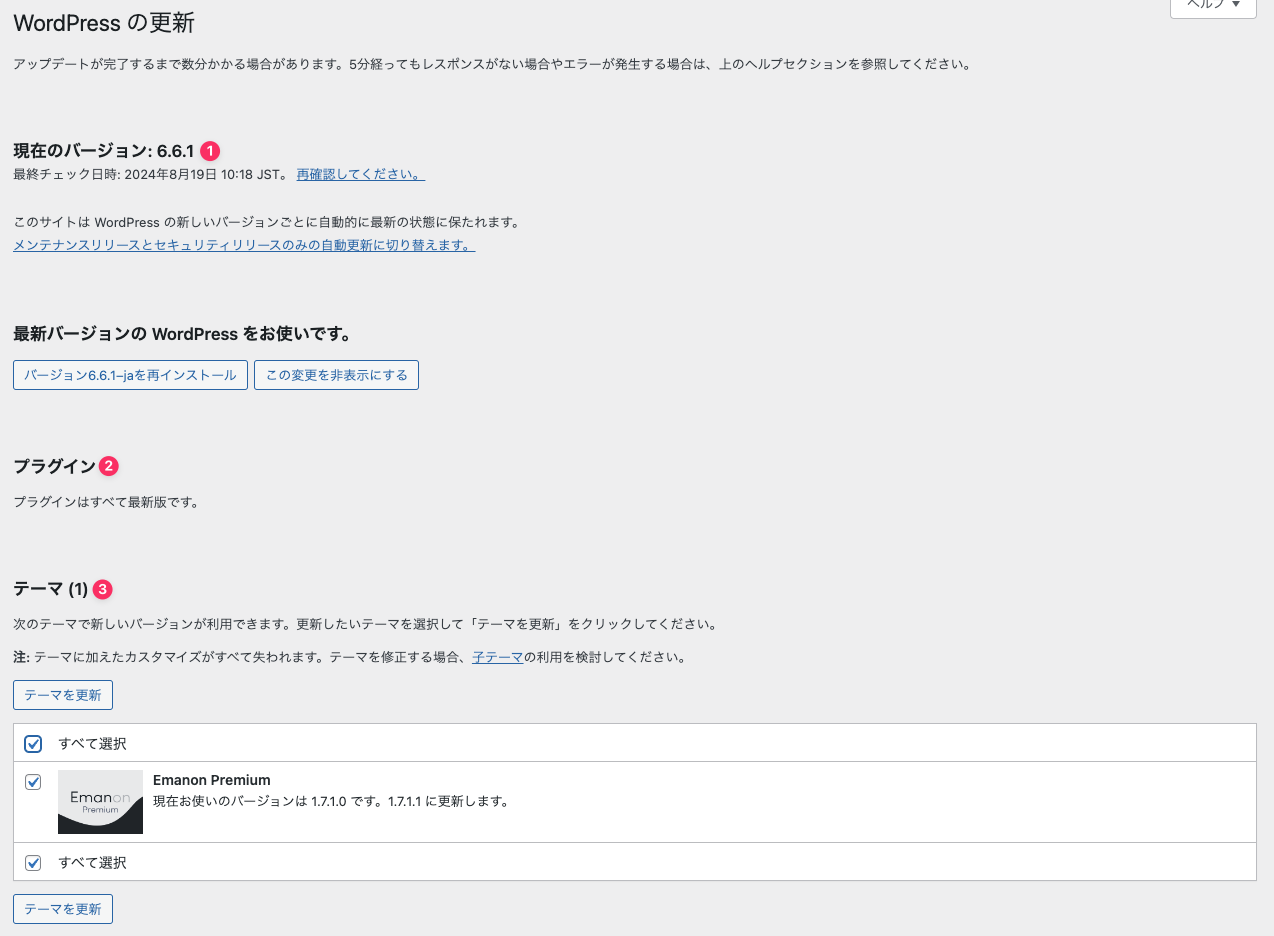The height and width of the screenshot is (936, 1274).
Task: Click the すべて選択 label in the table header
Action: tap(92, 744)
